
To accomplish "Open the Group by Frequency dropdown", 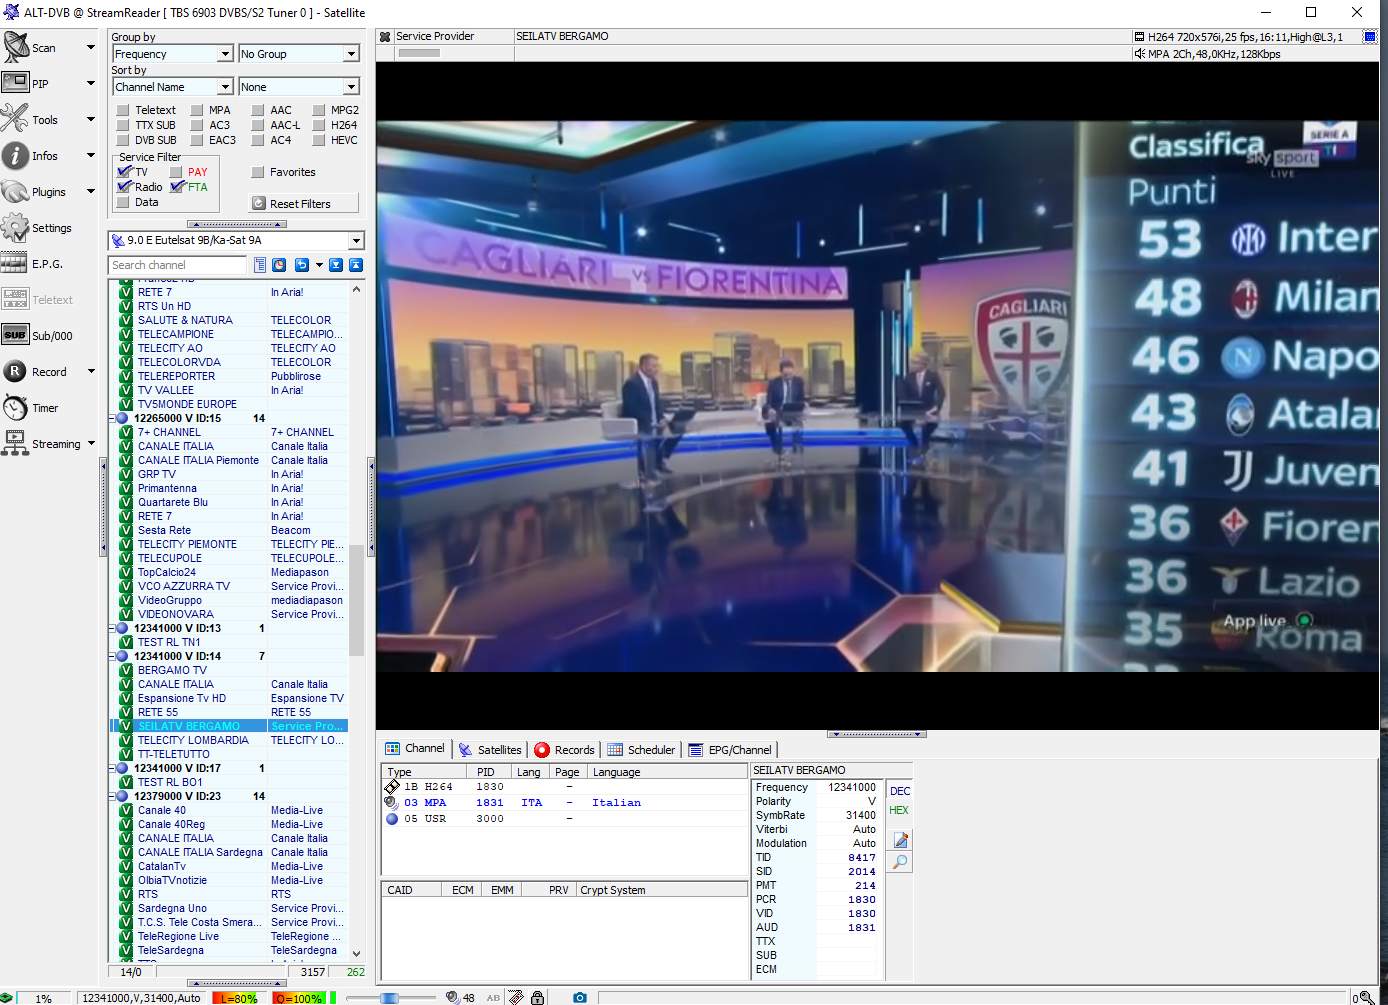I will pyautogui.click(x=172, y=54).
